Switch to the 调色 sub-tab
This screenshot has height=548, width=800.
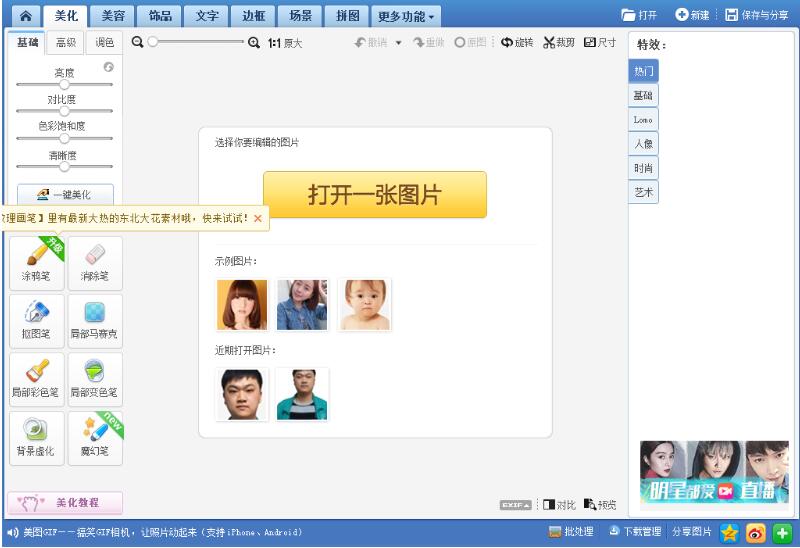click(104, 42)
